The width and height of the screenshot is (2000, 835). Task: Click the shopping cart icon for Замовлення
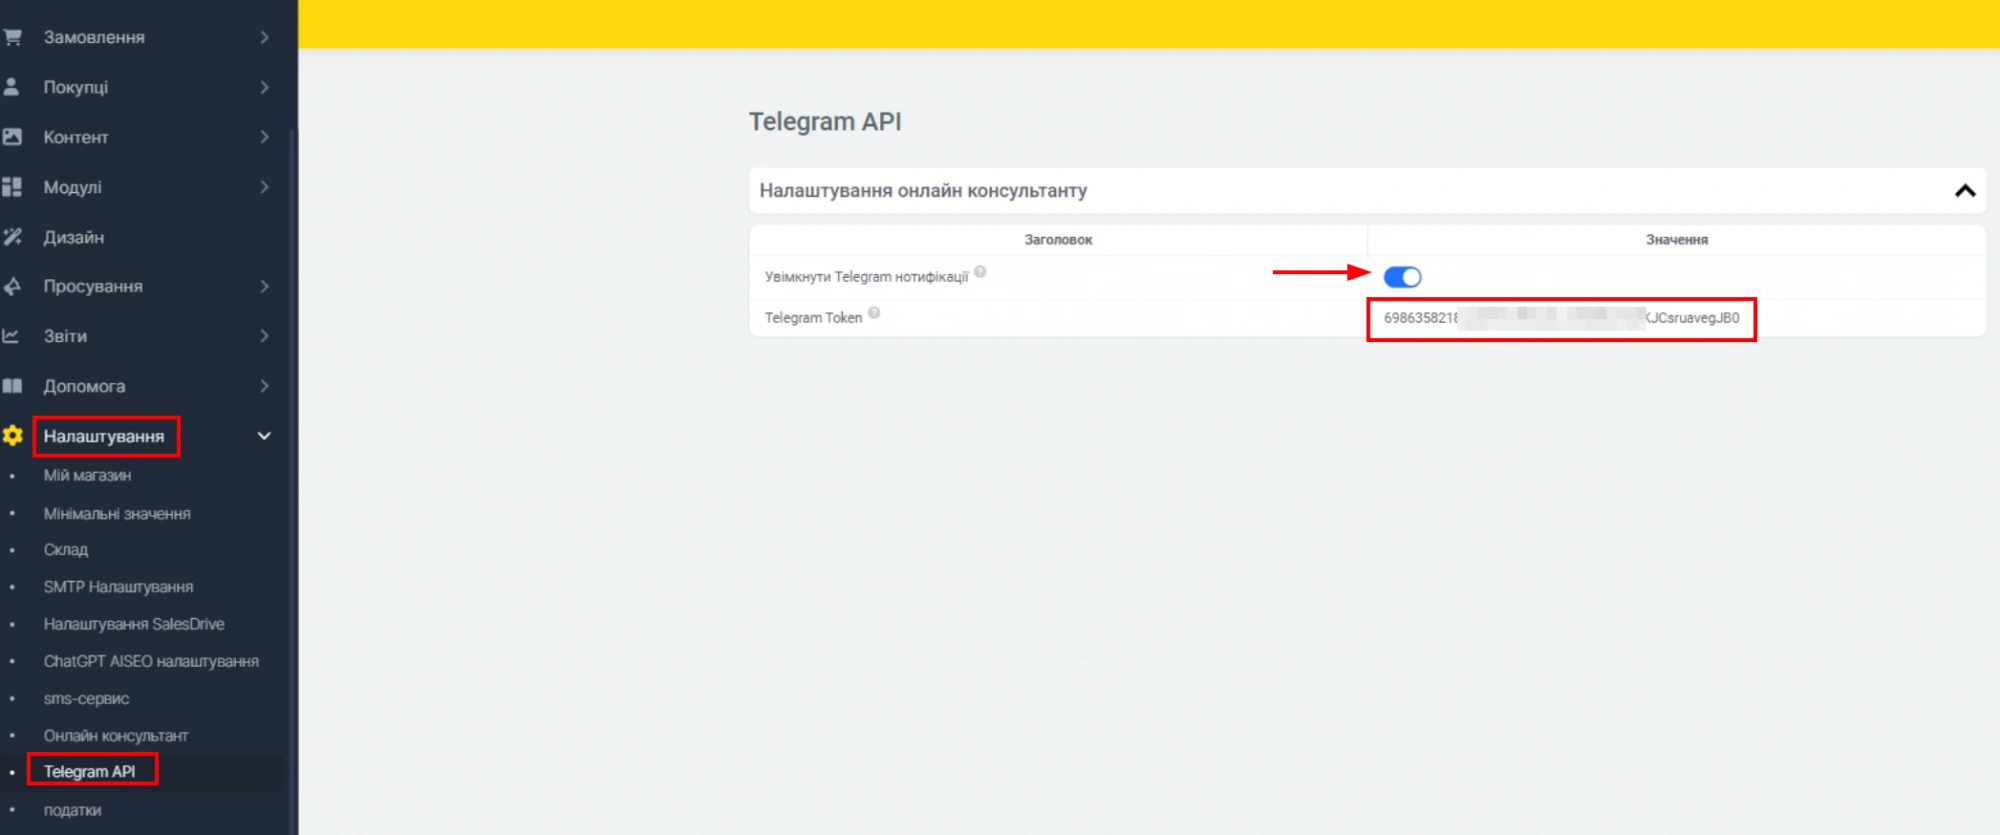13,37
